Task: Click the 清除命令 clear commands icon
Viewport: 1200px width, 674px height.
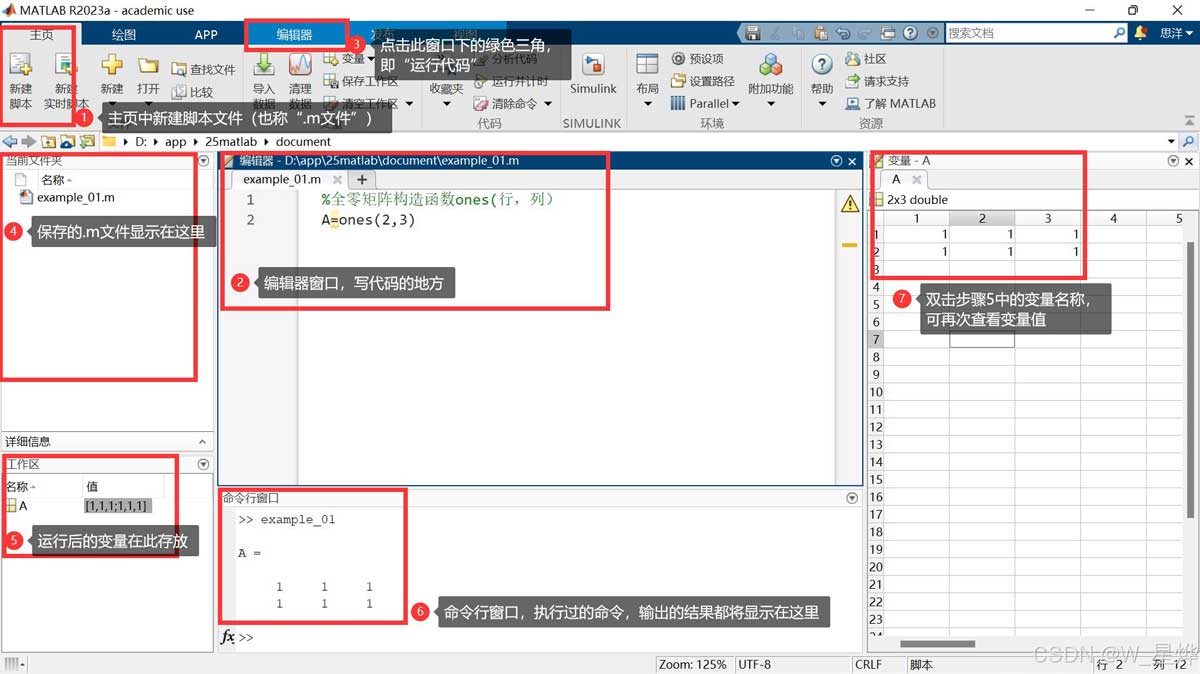Action: [481, 103]
